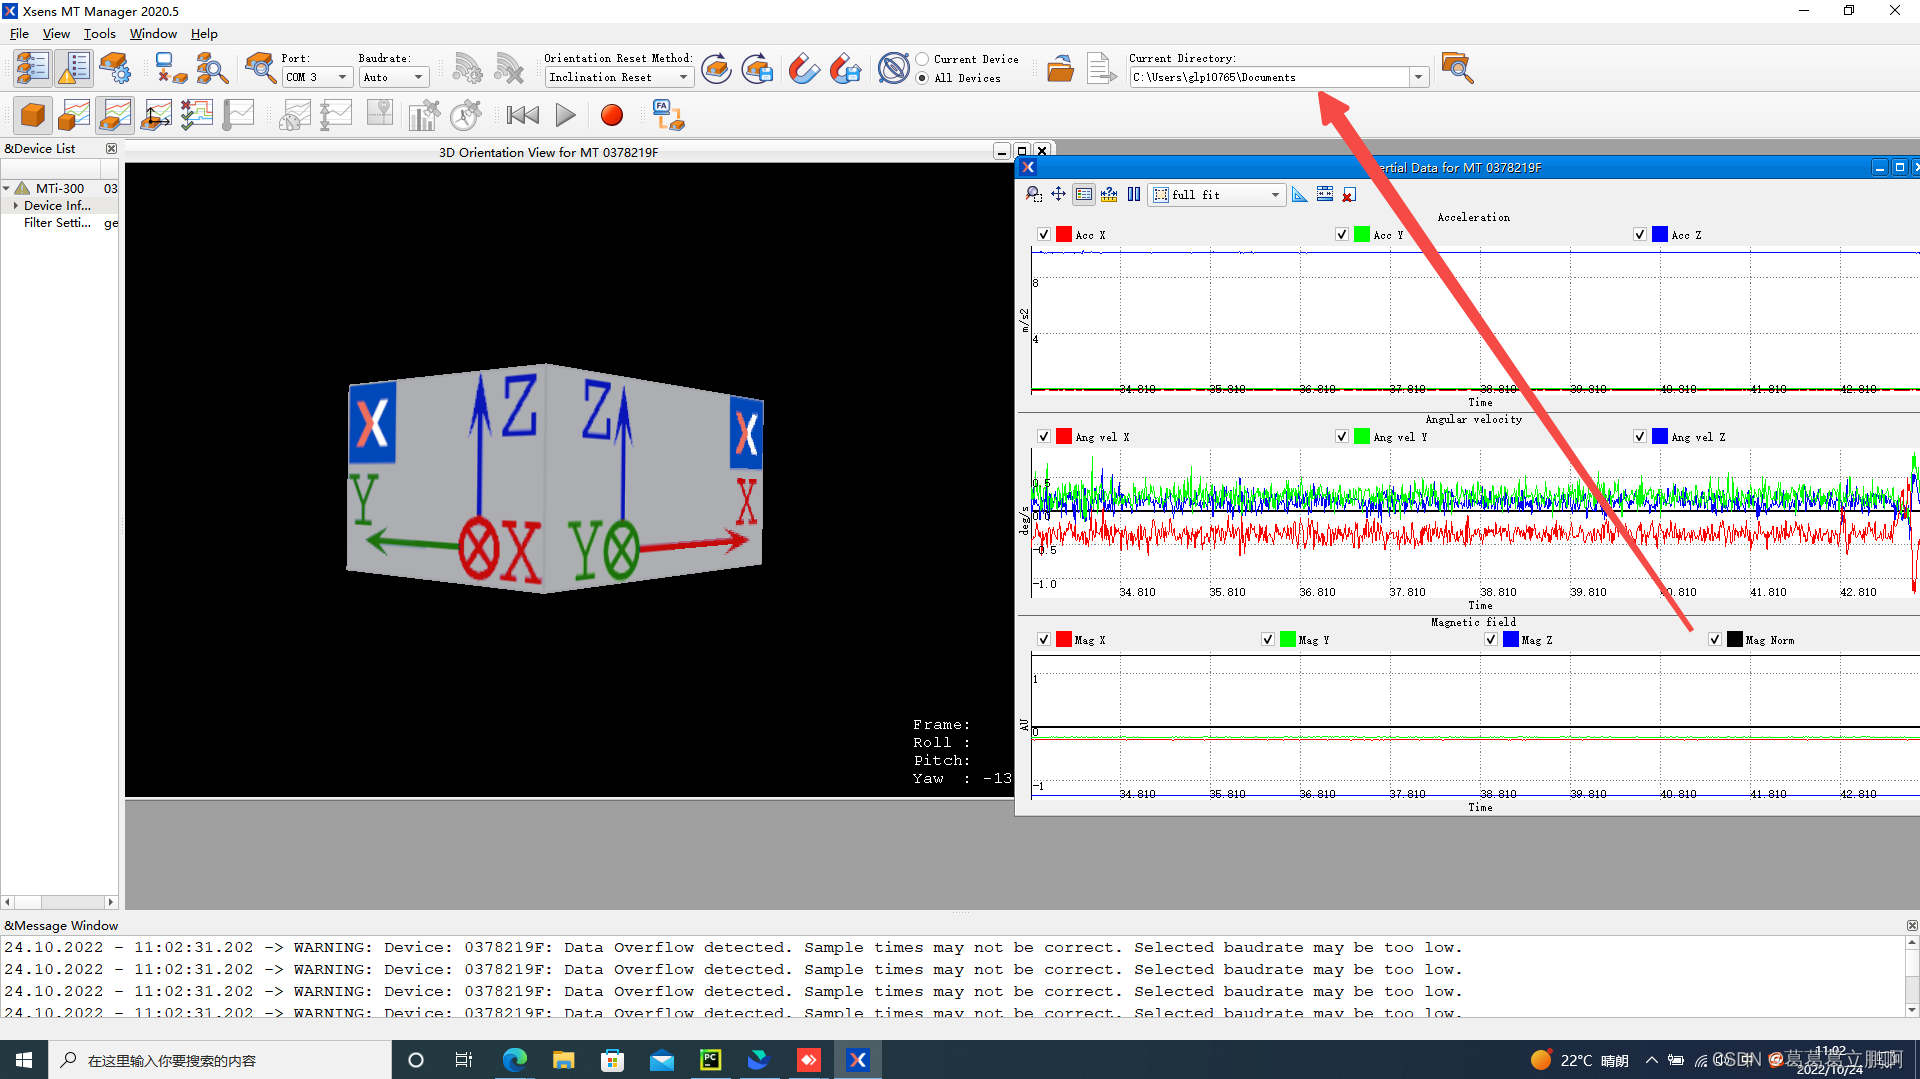This screenshot has height=1079, width=1920.
Task: Uncheck the Acc Y checkbox
Action: tap(1342, 234)
